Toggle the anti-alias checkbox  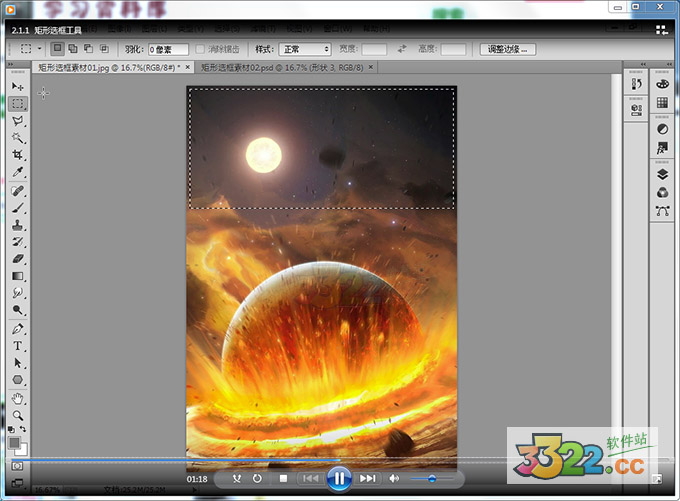201,49
